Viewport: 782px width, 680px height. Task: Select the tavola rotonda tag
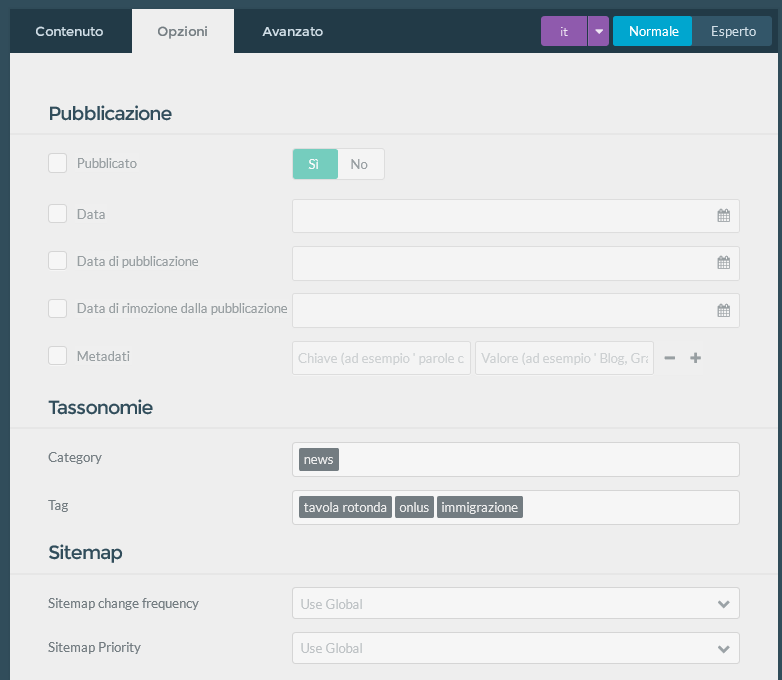(x=345, y=507)
